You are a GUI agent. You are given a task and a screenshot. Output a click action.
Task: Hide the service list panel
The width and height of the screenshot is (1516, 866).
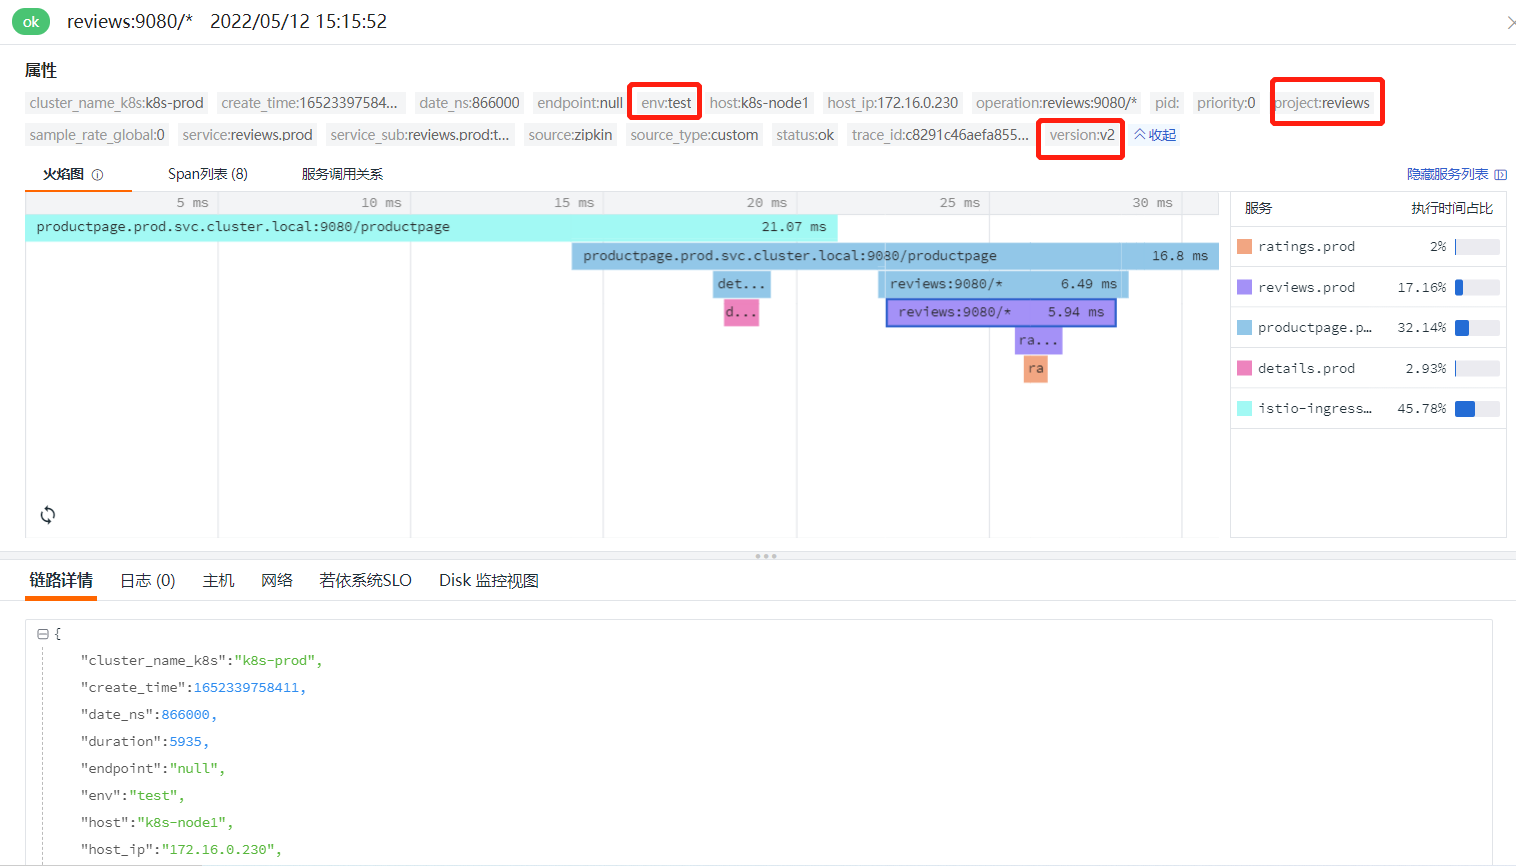click(x=1455, y=174)
